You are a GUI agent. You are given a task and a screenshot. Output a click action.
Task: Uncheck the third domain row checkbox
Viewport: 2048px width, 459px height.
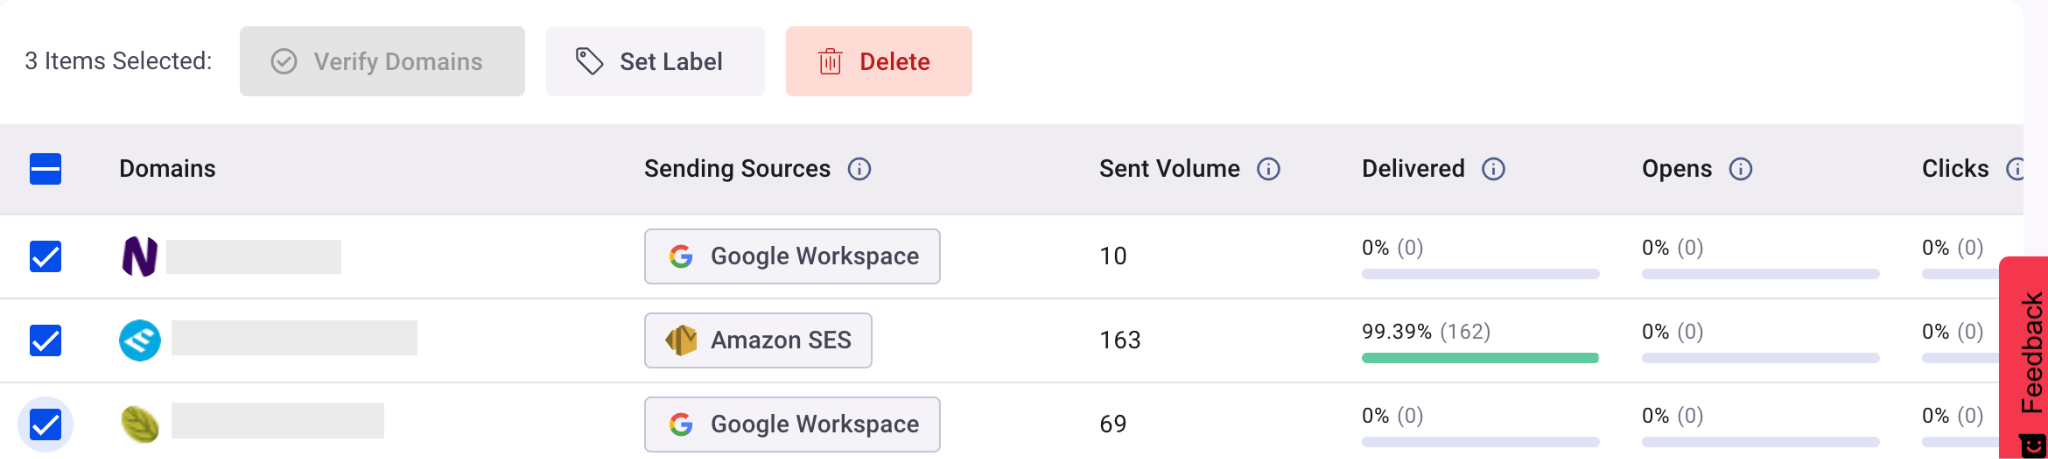pyautogui.click(x=46, y=425)
